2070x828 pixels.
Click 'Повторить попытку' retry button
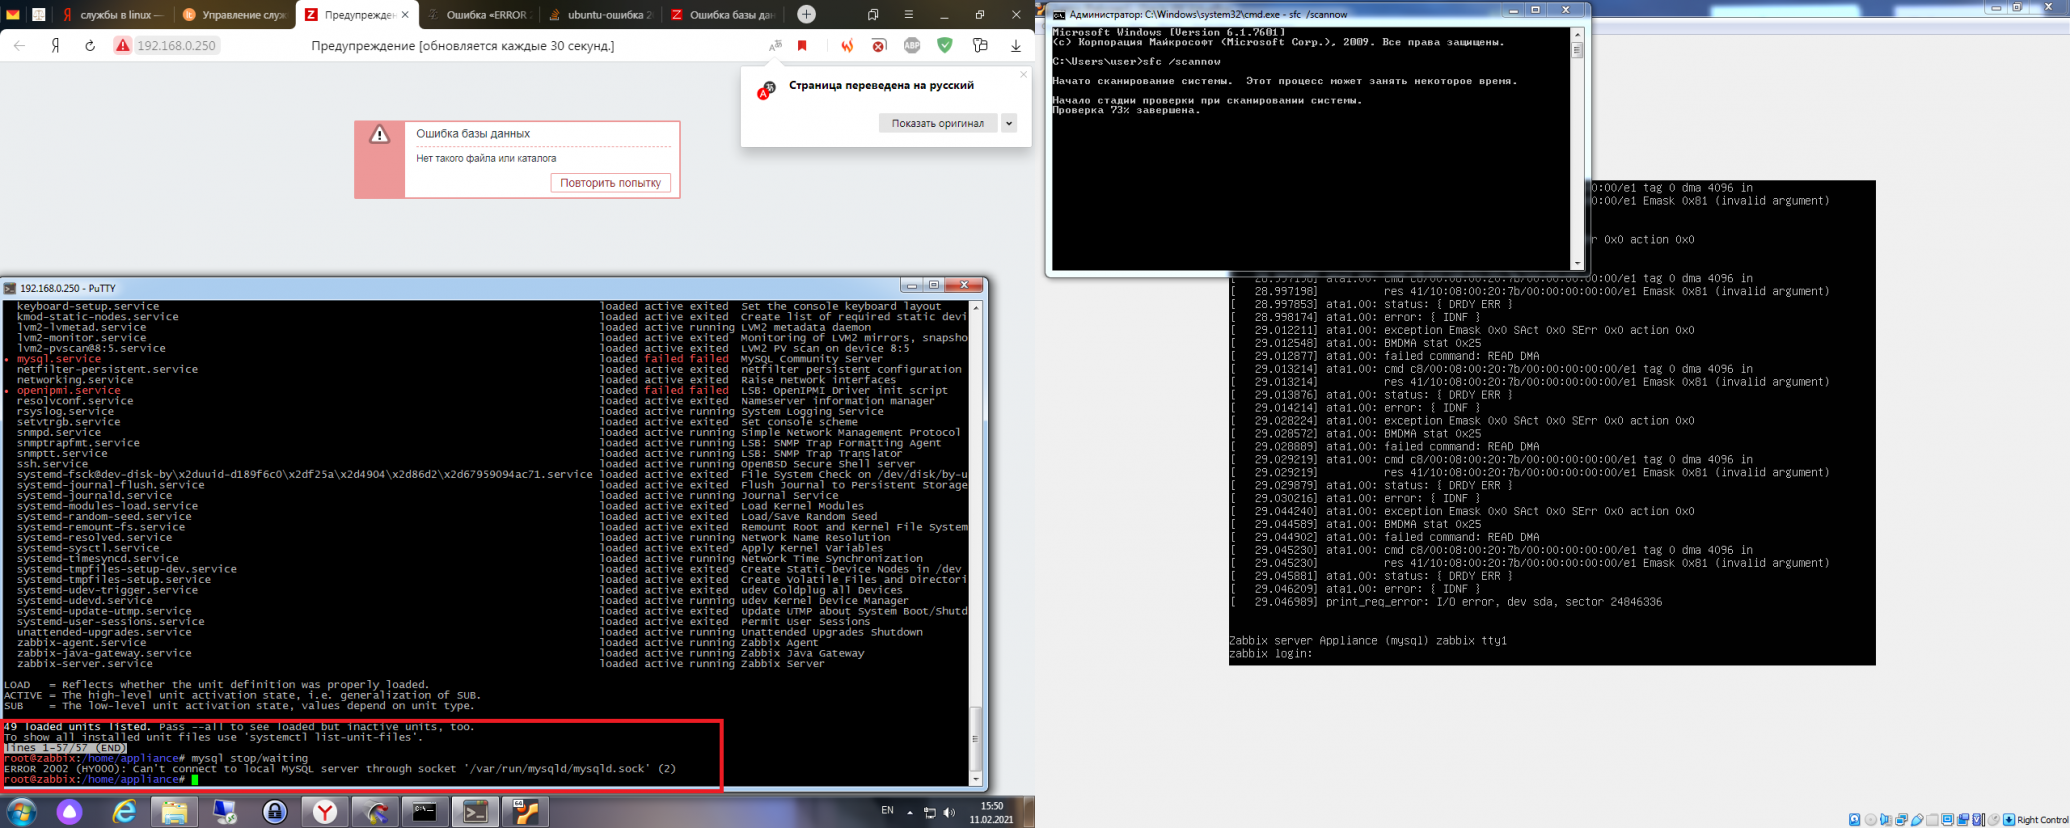tap(610, 183)
